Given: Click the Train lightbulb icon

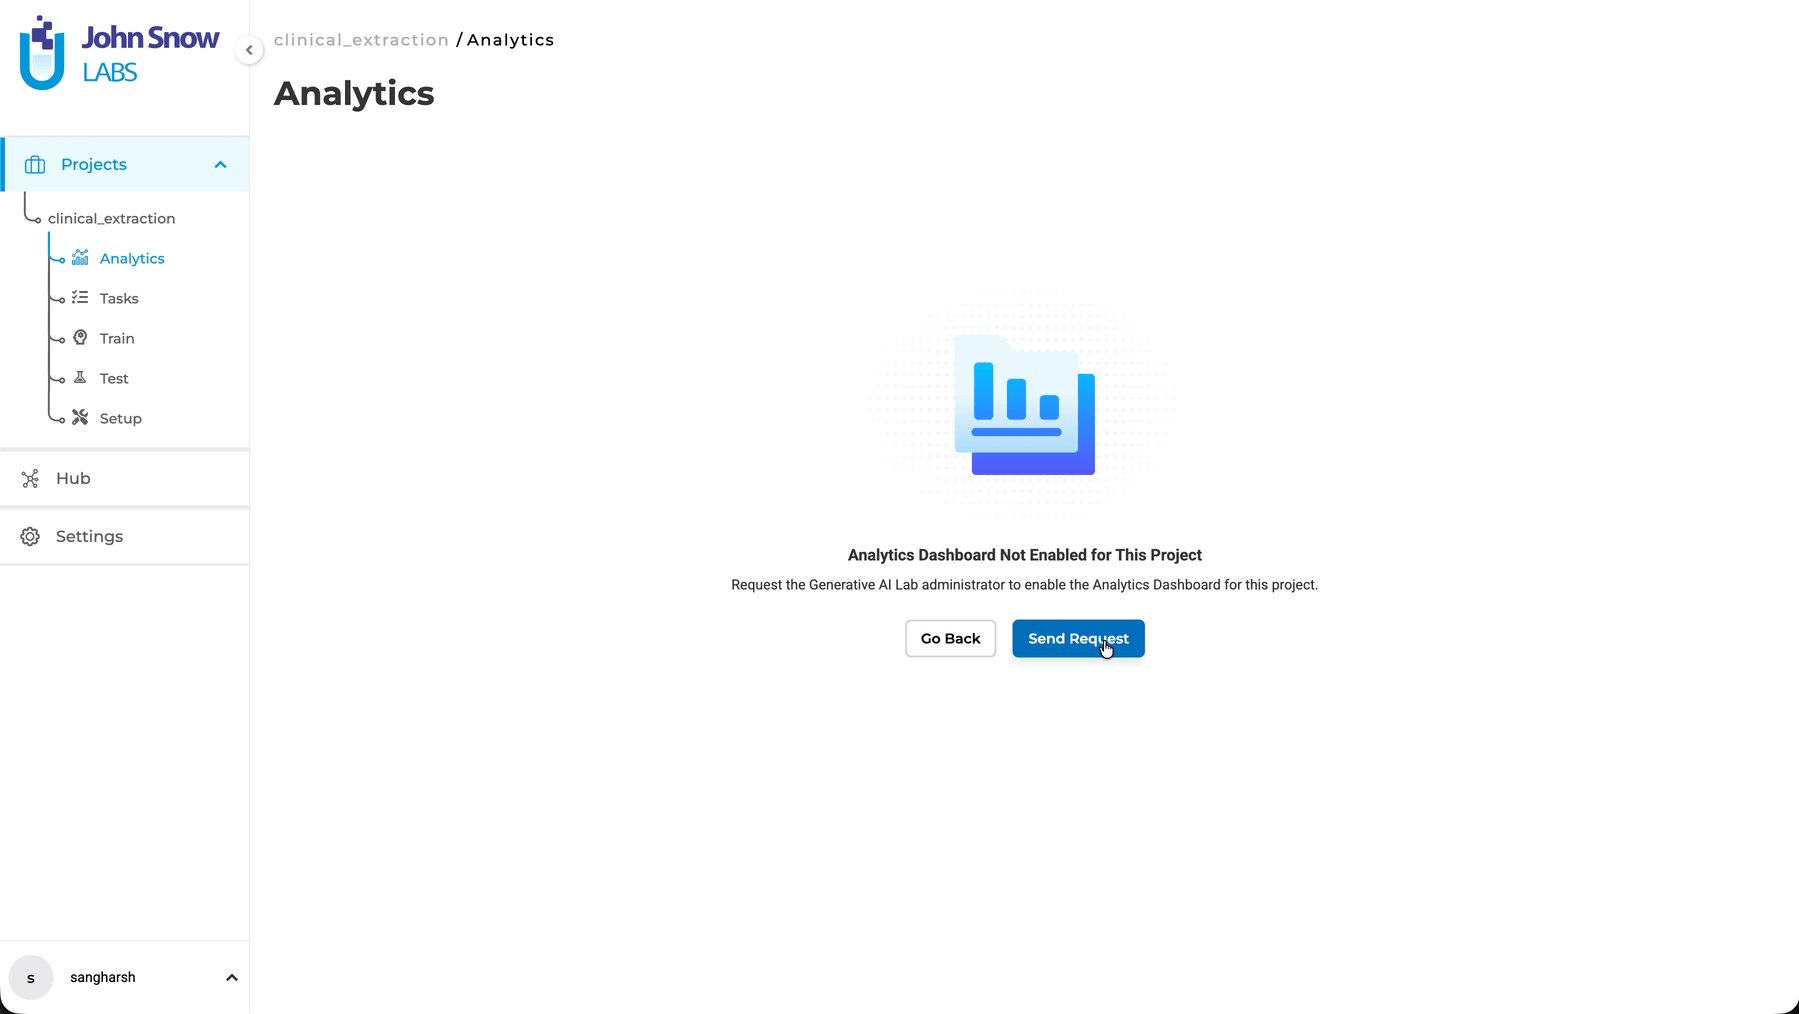Looking at the screenshot, I should (x=80, y=338).
